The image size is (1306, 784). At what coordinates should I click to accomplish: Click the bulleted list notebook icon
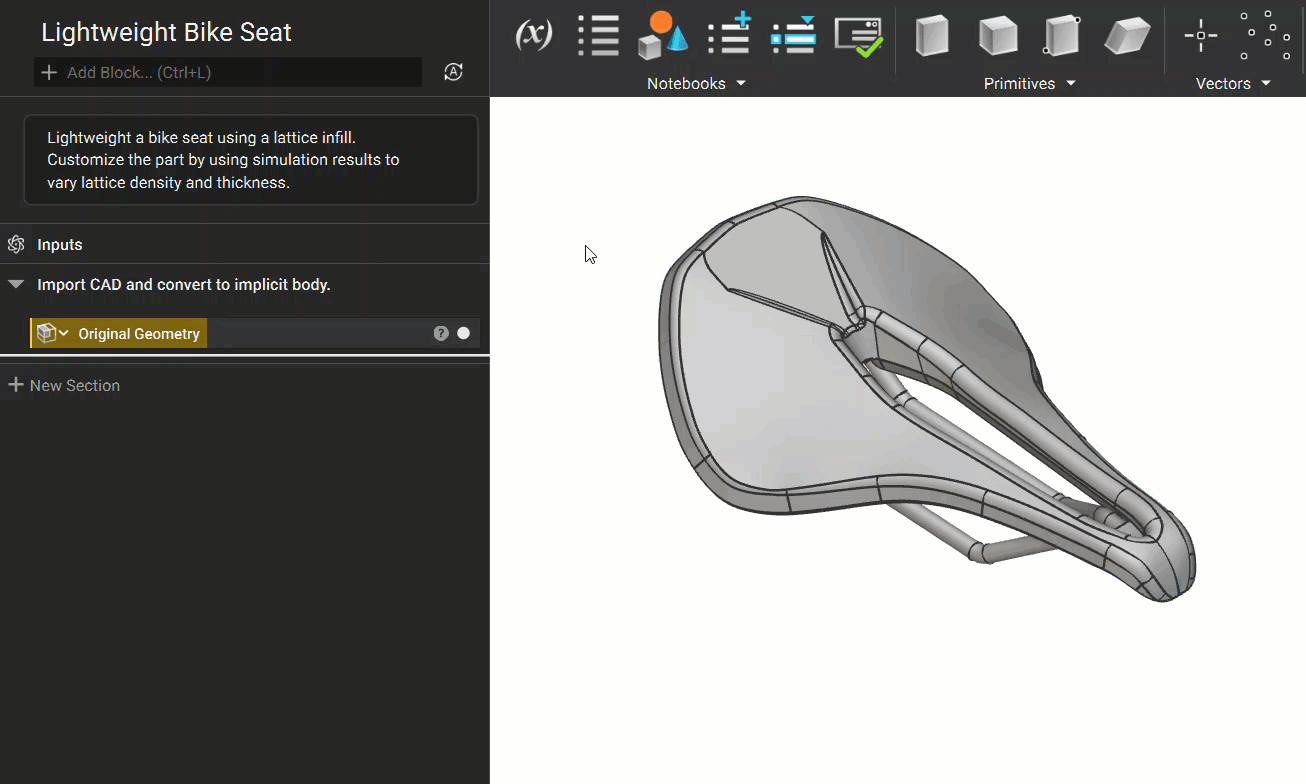(598, 36)
